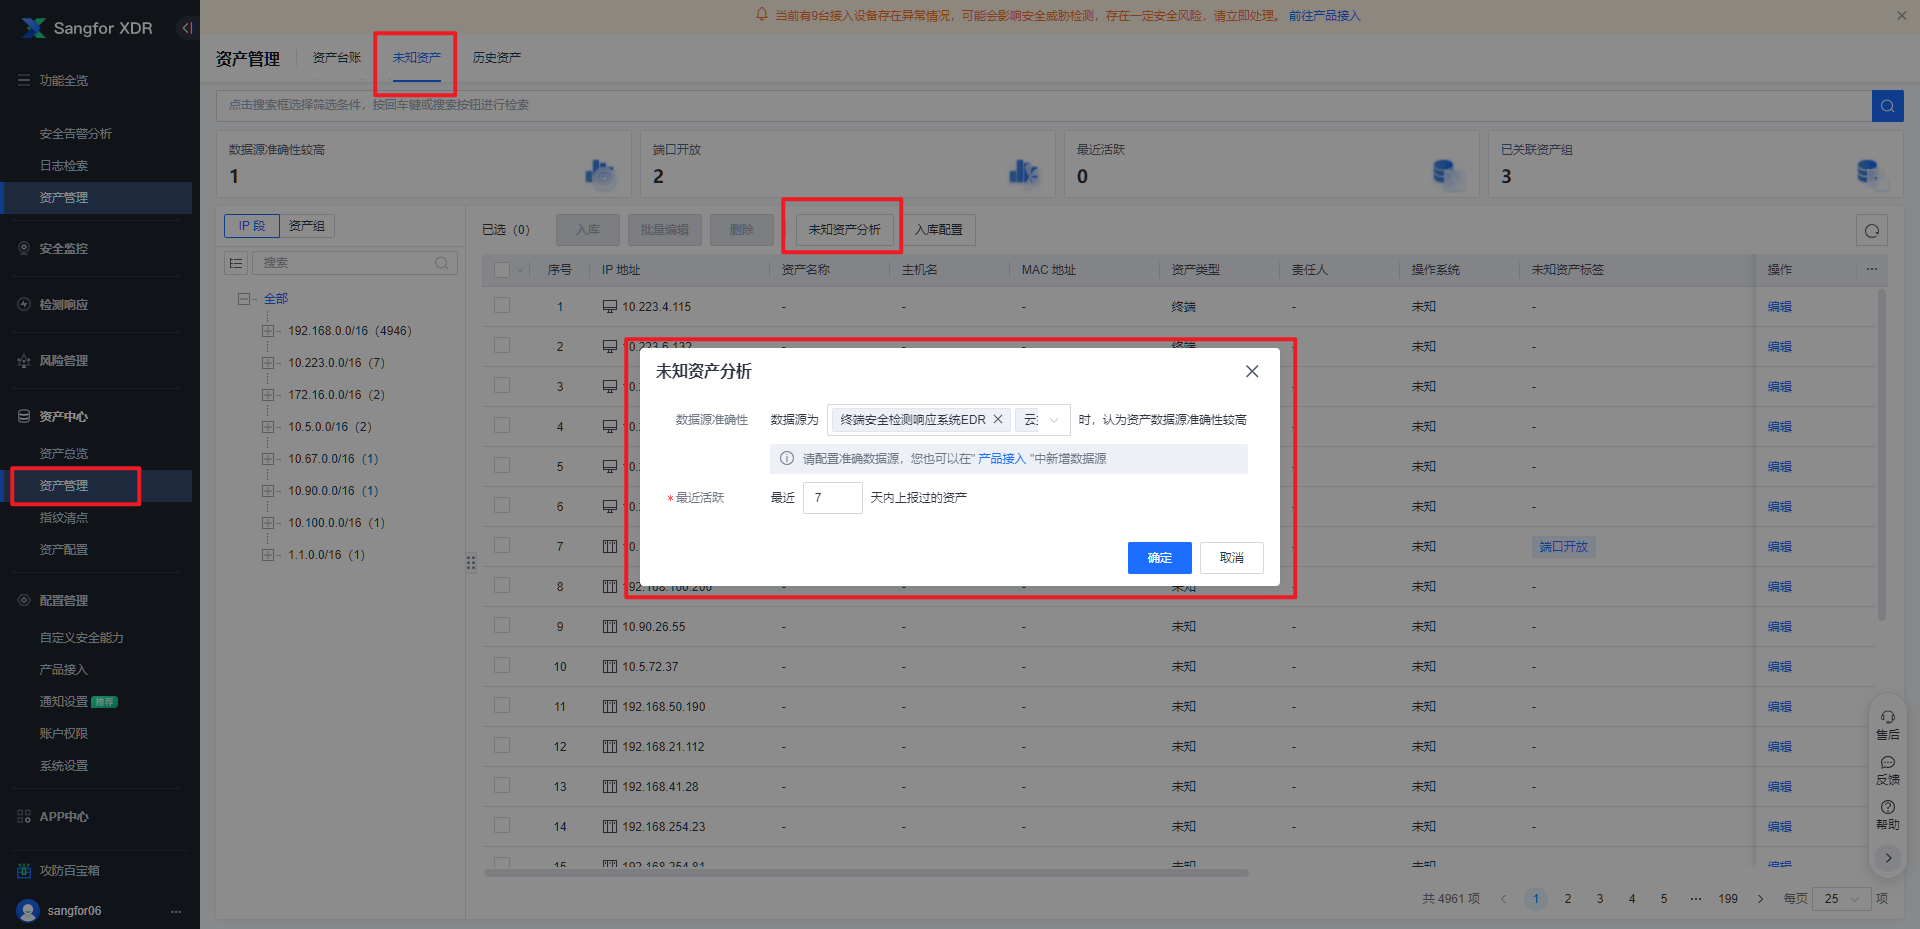Open the 售后 support icon
The width and height of the screenshot is (1920, 929).
1887,724
